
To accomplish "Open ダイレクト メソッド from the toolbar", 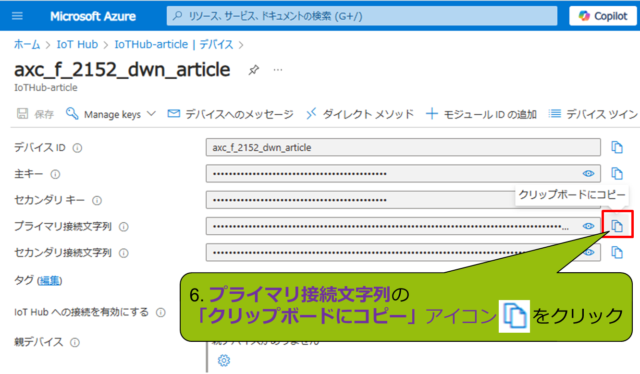I will [360, 114].
